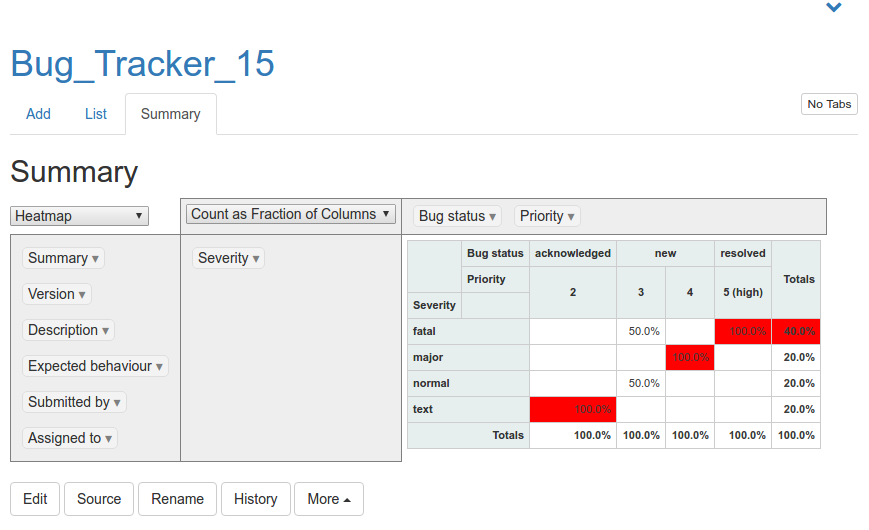This screenshot has width=869, height=530.
Task: Open the Description attribute filter
Action: pos(106,331)
